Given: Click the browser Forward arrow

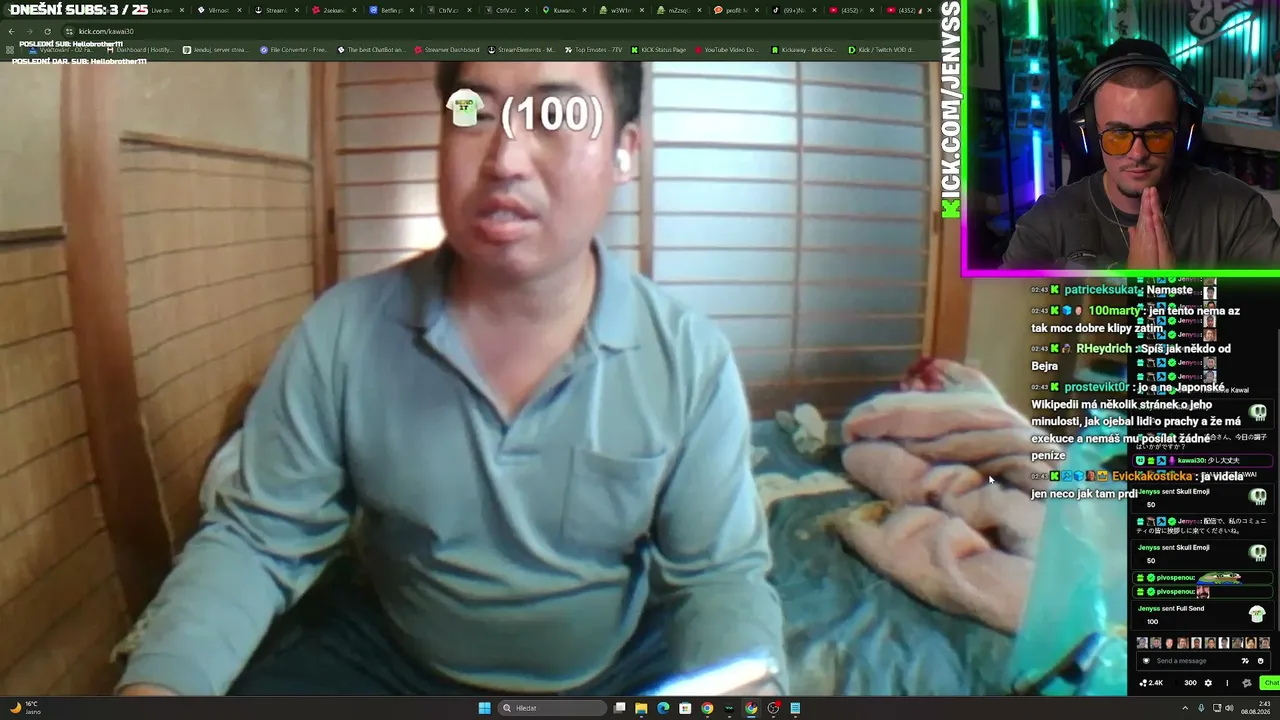Looking at the screenshot, I should (x=28, y=31).
